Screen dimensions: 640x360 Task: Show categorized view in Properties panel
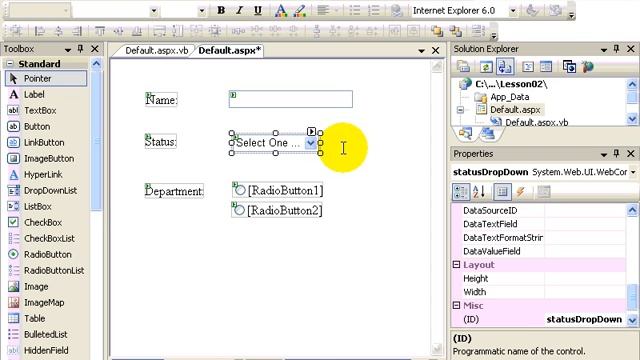[x=461, y=191]
